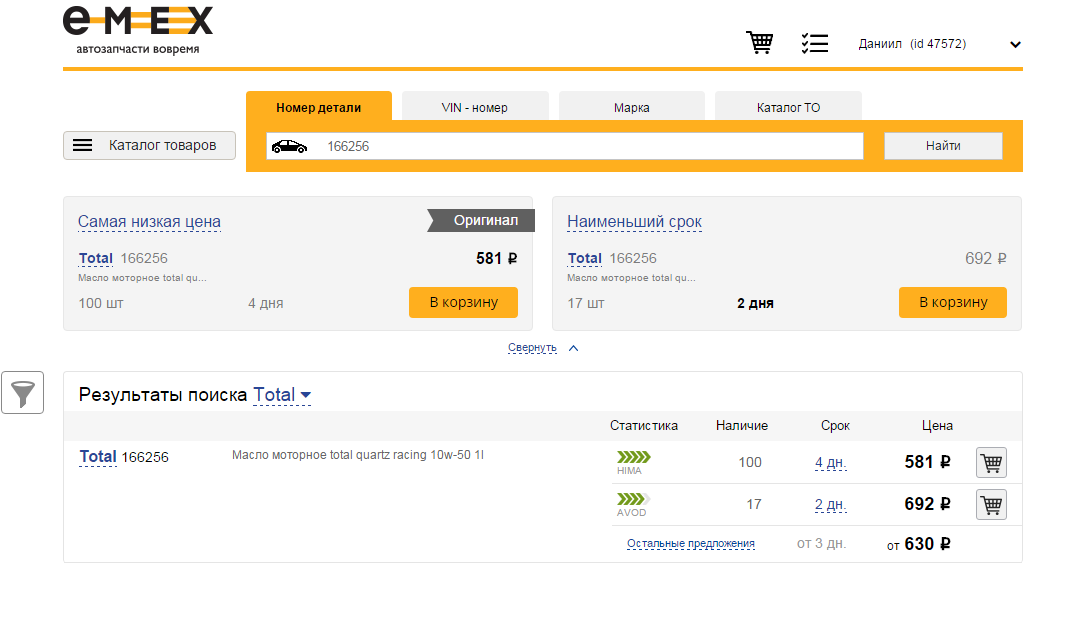
Task: Add the lowest price offer В корзину
Action: tap(463, 302)
